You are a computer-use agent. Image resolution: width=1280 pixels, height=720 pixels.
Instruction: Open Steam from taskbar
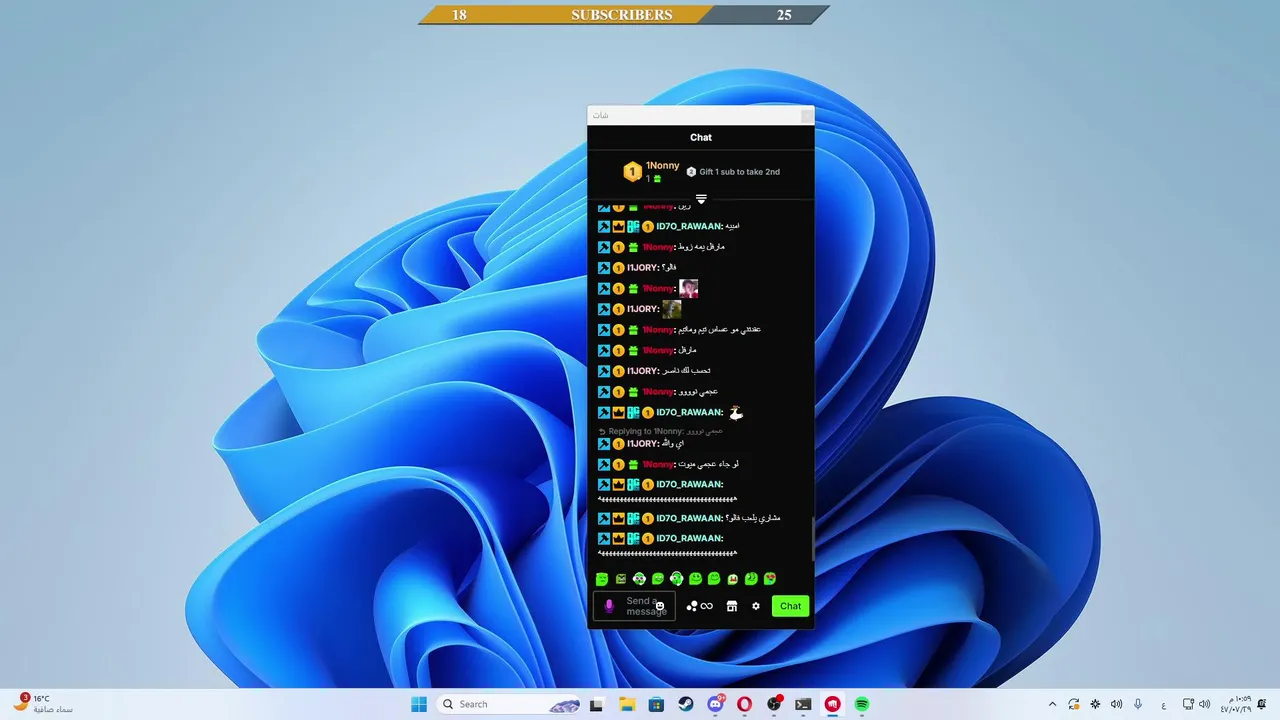(x=685, y=704)
